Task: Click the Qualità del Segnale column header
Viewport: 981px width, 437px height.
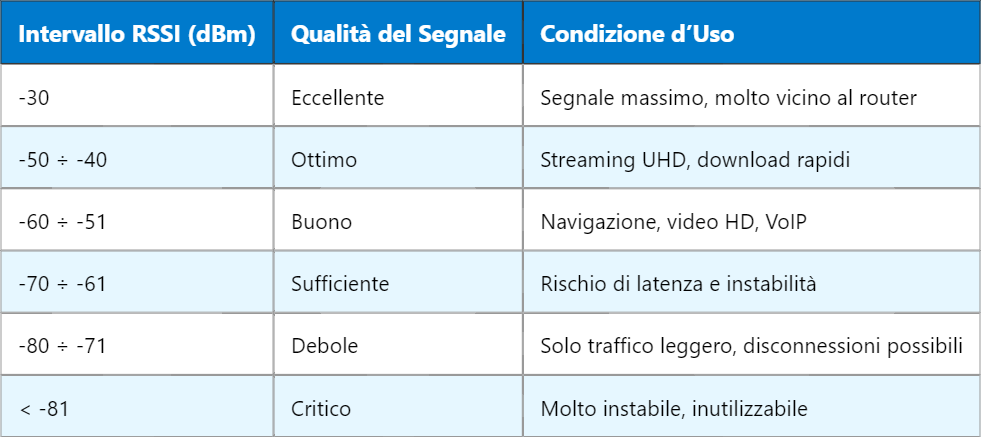Action: pyautogui.click(x=398, y=34)
